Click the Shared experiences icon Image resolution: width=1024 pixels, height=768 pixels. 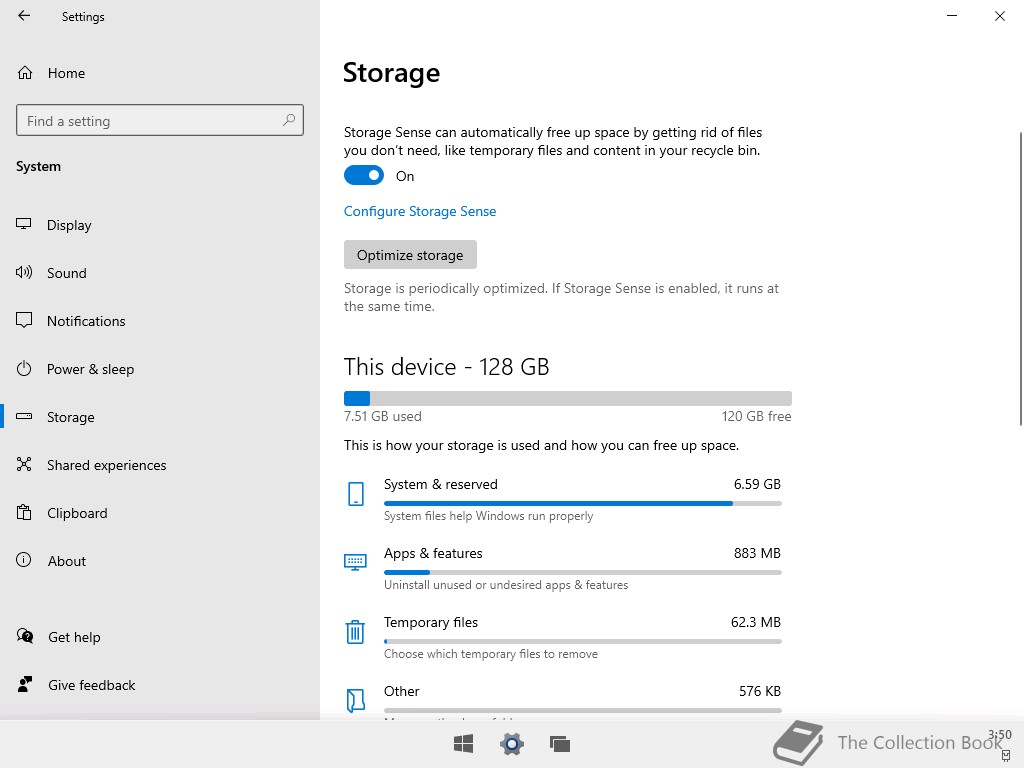(x=24, y=464)
